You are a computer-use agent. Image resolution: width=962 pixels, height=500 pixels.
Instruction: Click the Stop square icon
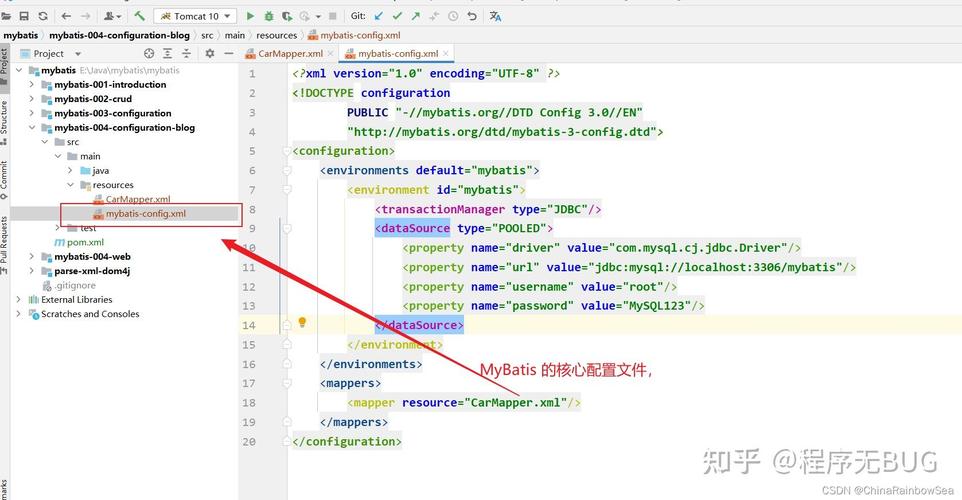click(x=333, y=16)
